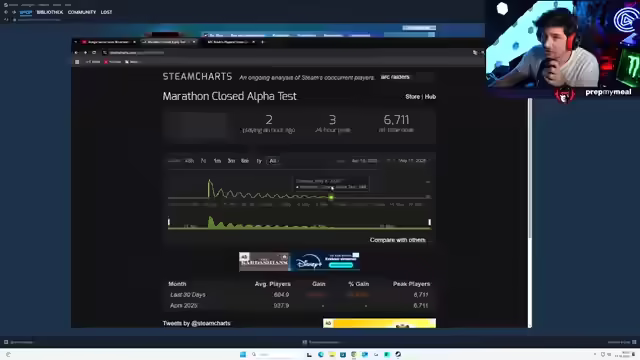Click Compare with others link
This screenshot has width=640, height=360.
coord(398,240)
